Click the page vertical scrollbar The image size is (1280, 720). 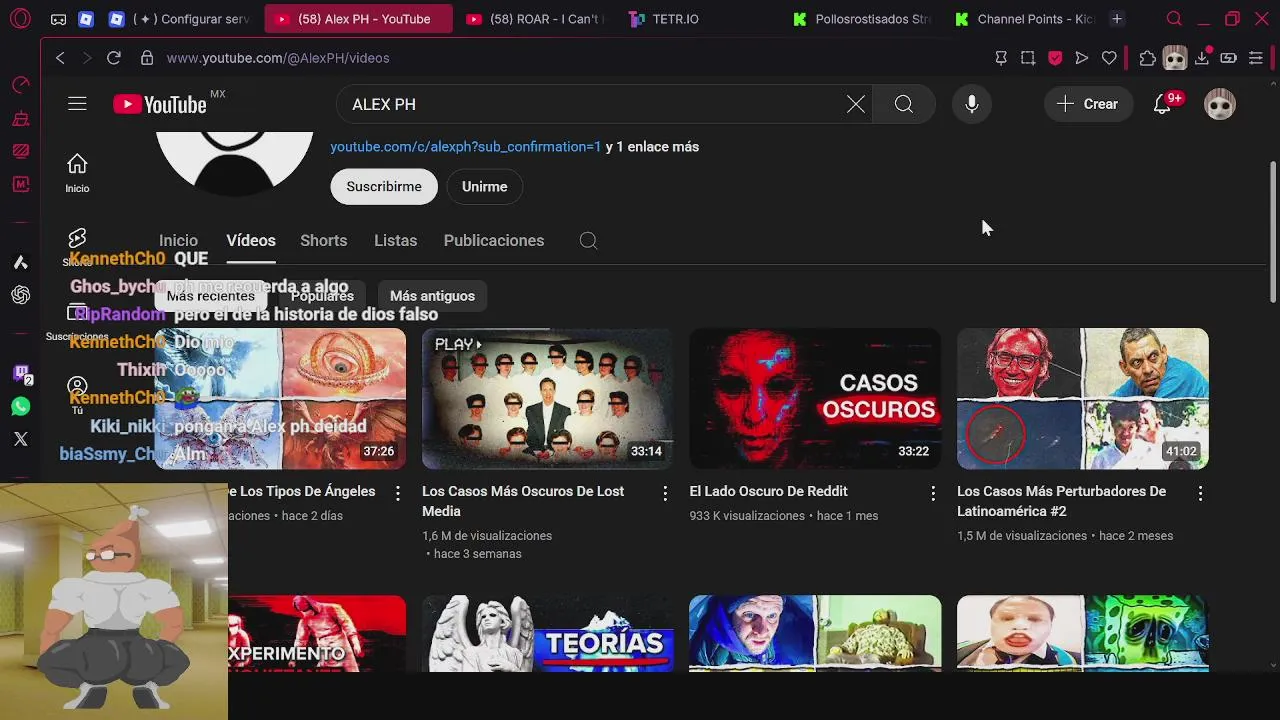click(1273, 230)
